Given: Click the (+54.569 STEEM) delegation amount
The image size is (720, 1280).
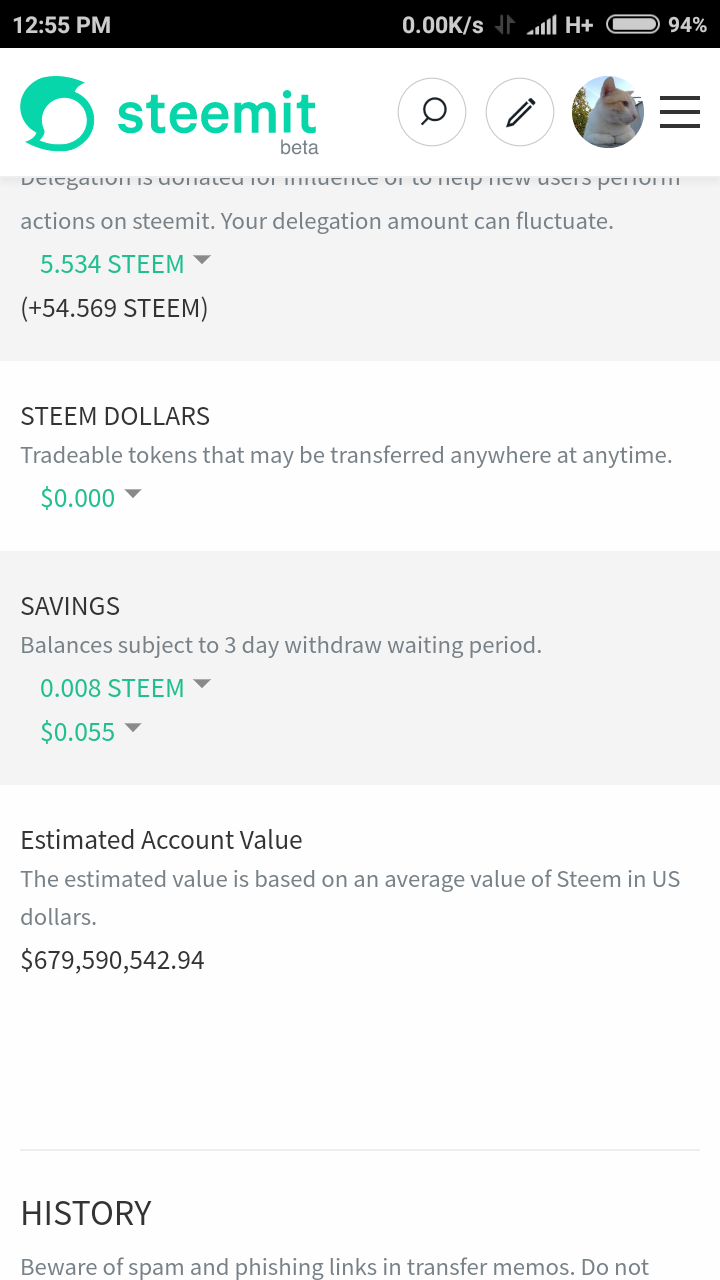Looking at the screenshot, I should click(x=114, y=308).
